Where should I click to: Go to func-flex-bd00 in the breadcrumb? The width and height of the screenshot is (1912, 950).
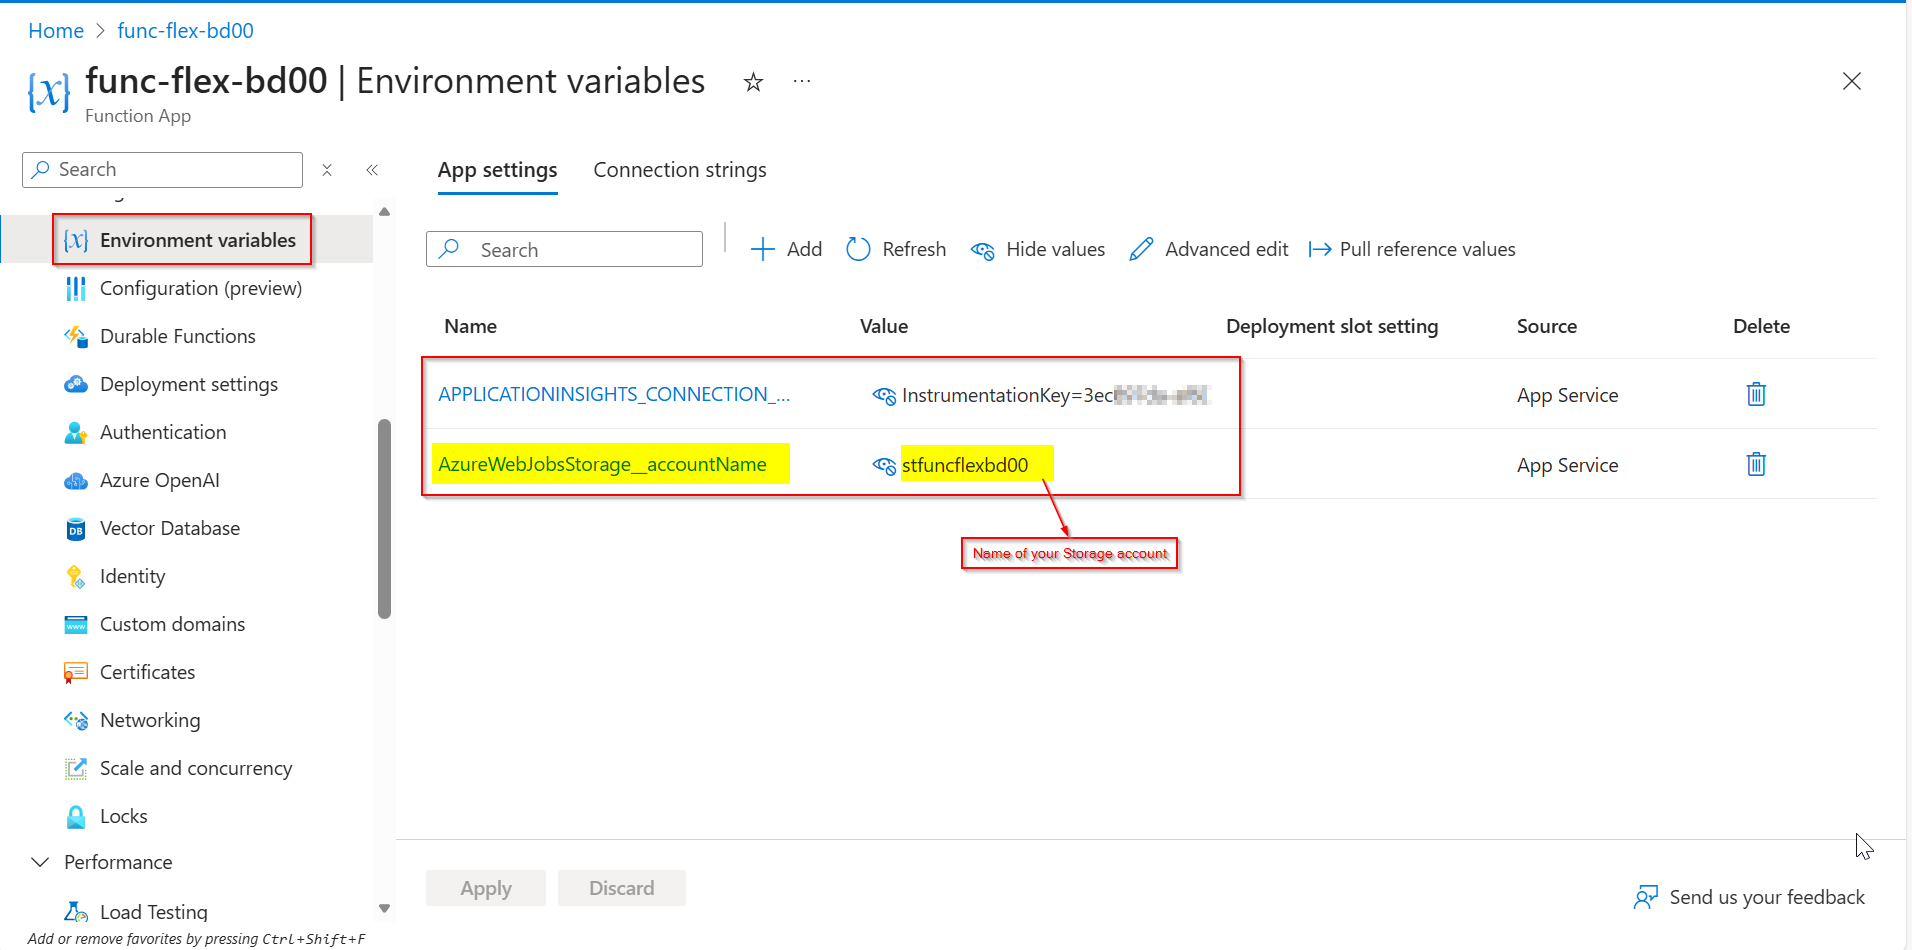pyautogui.click(x=185, y=31)
